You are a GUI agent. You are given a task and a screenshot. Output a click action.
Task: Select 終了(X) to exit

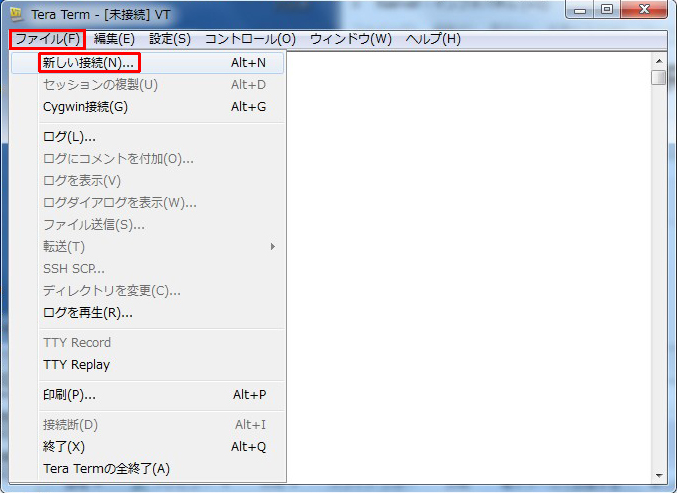[64, 447]
